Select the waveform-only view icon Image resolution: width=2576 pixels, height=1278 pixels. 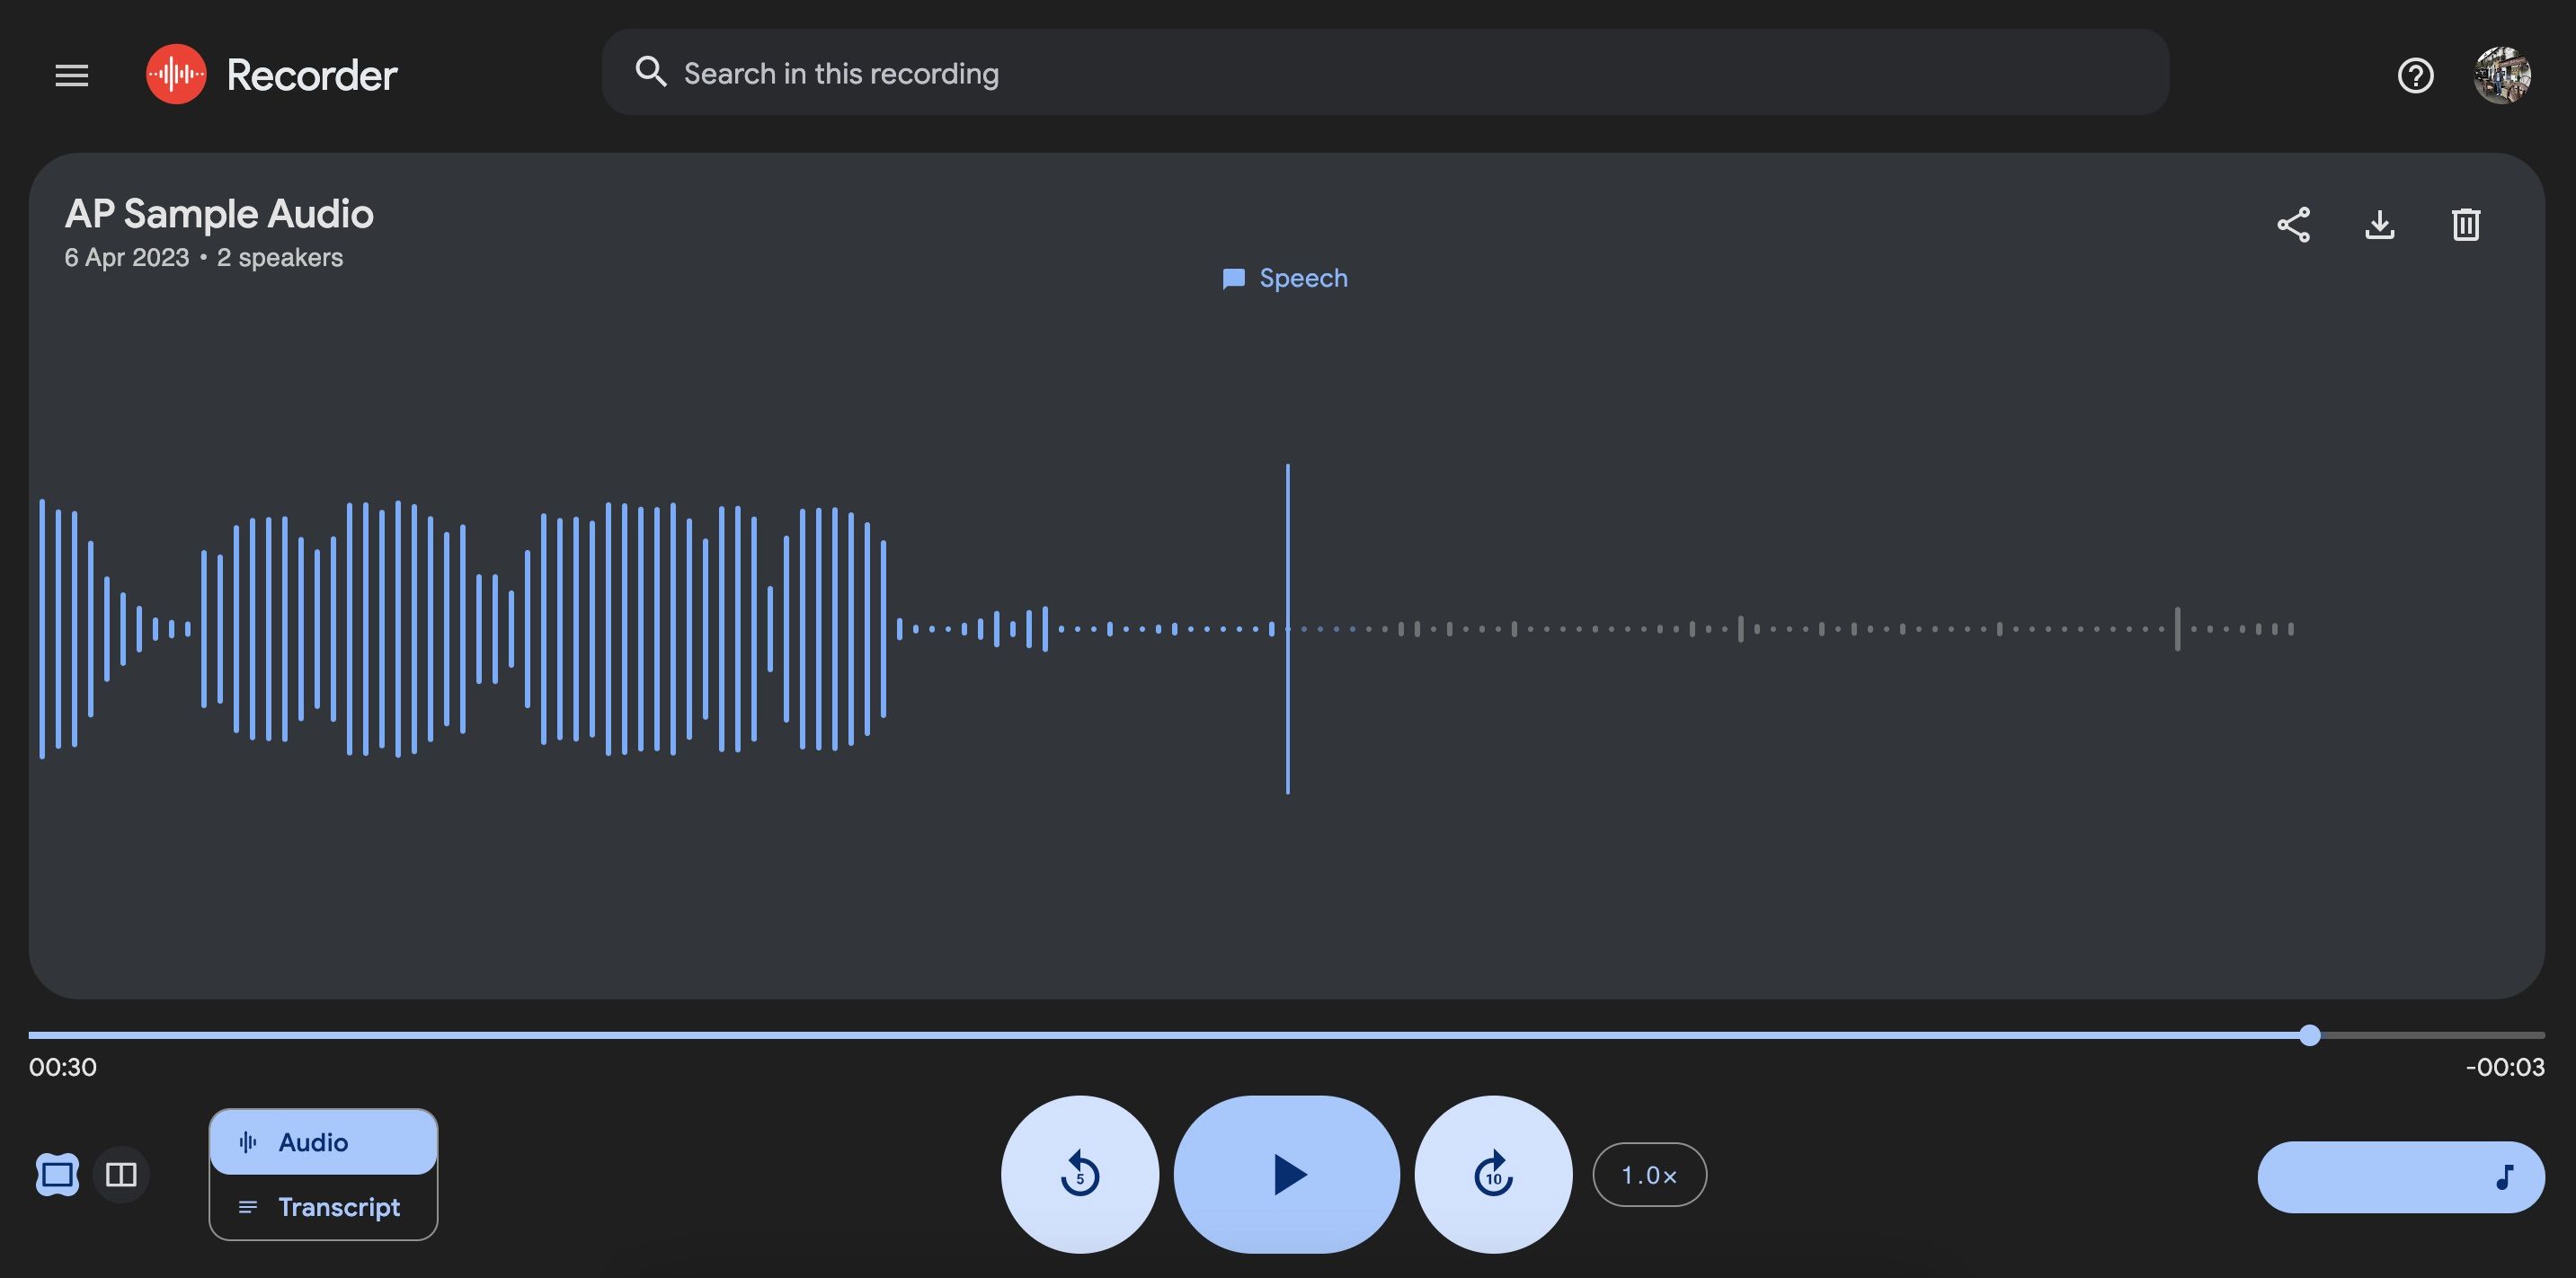pyautogui.click(x=55, y=1175)
